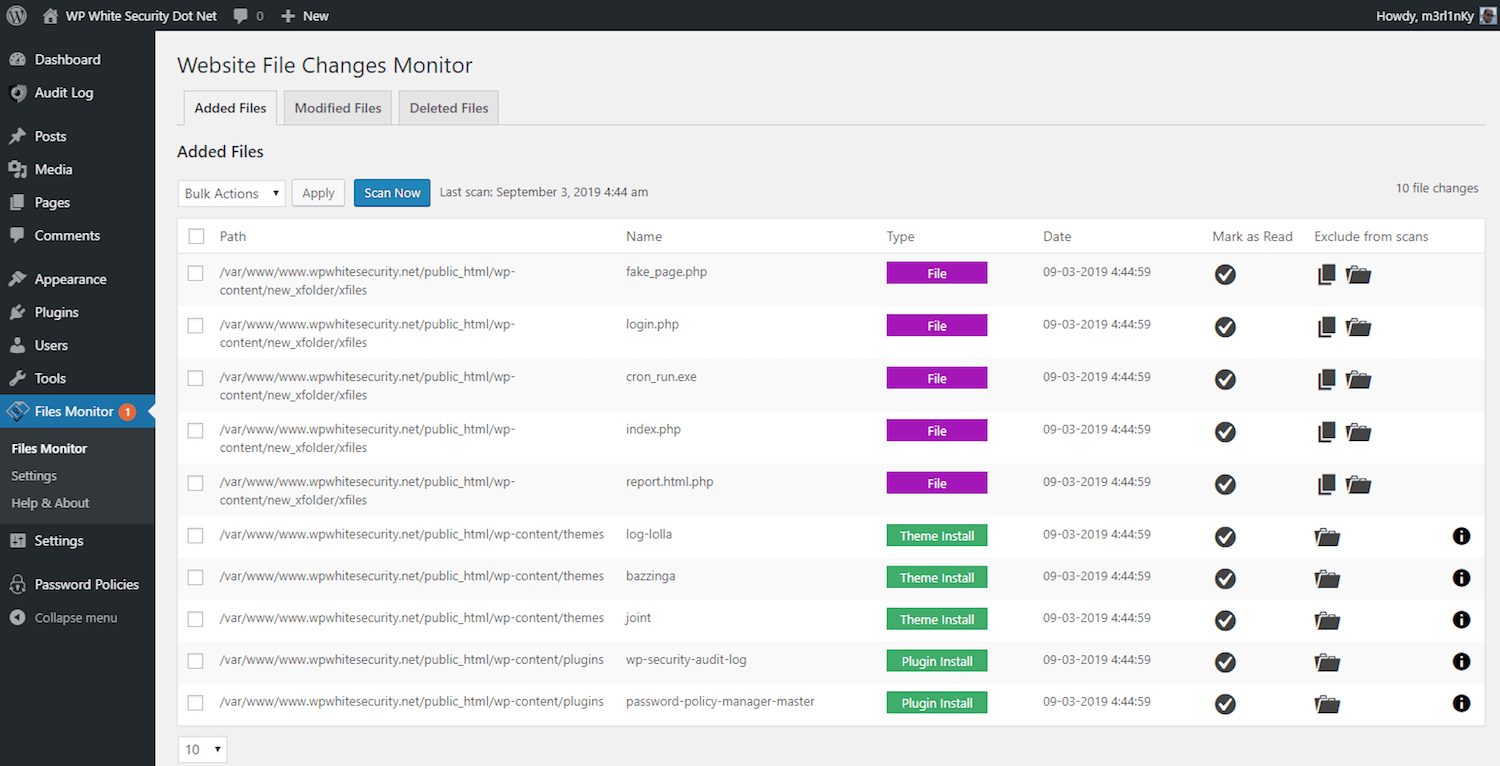1500x766 pixels.
Task: Open the info icon for log-lolla theme install
Action: click(x=1461, y=536)
